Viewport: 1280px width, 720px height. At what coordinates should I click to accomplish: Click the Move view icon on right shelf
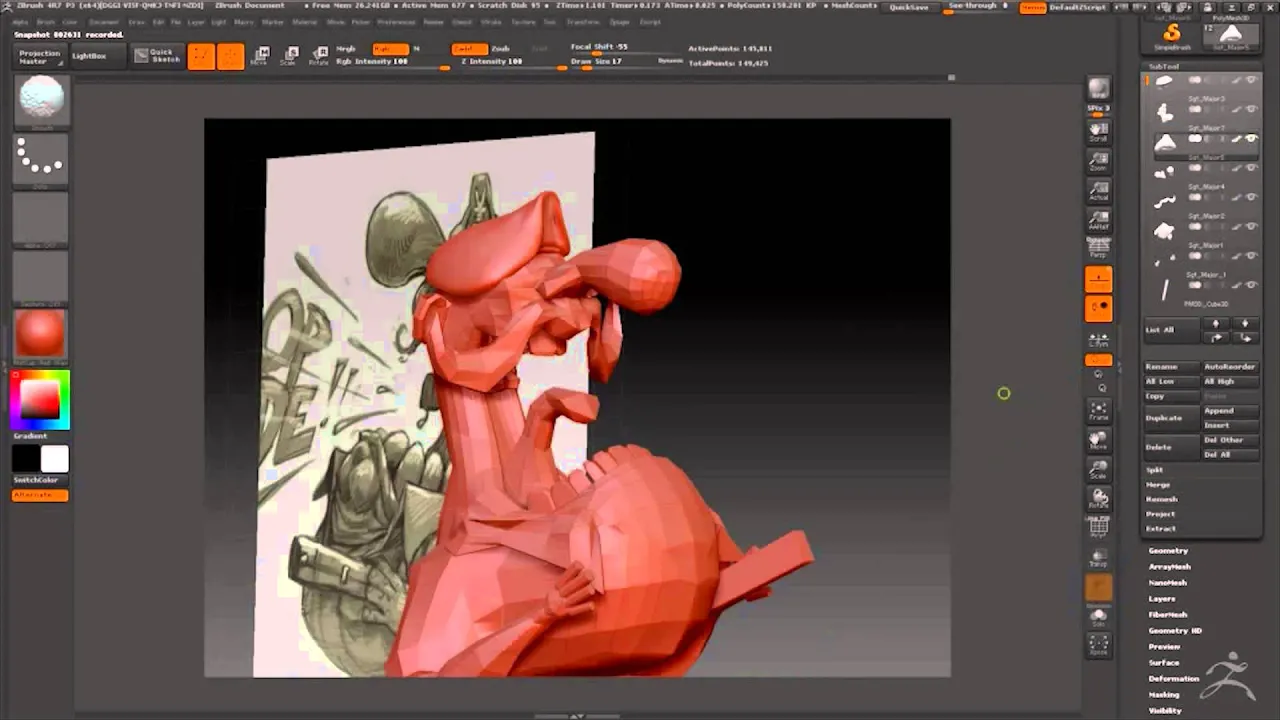(1098, 440)
